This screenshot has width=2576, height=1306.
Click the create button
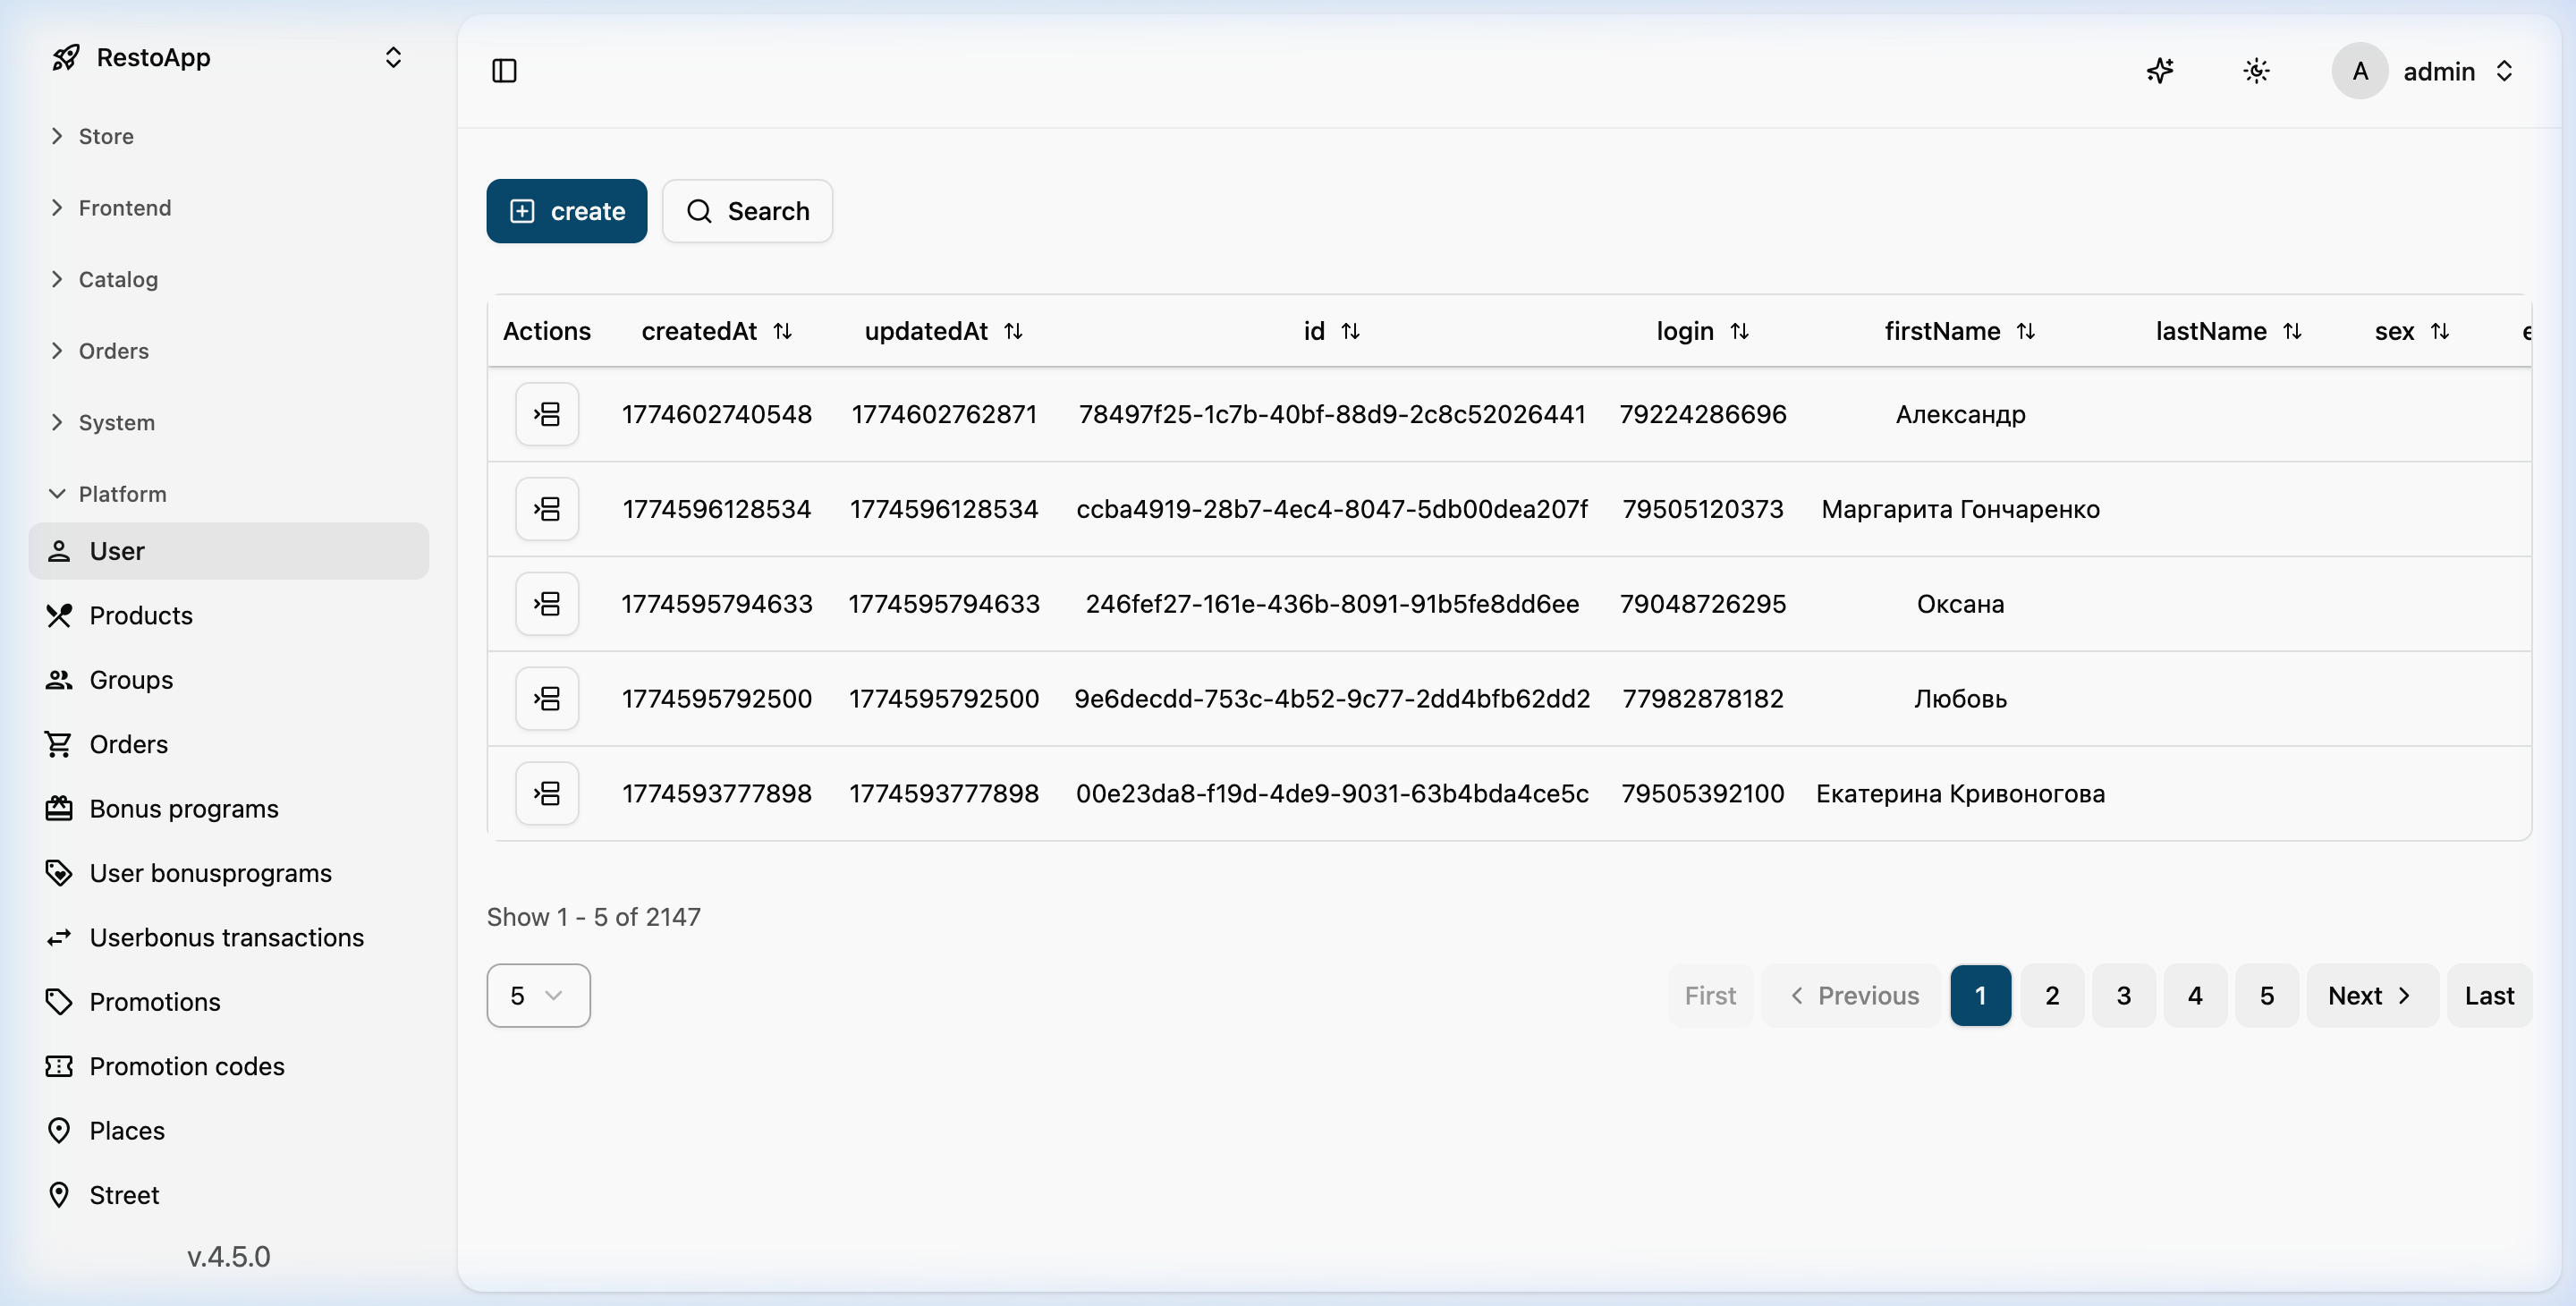click(566, 211)
